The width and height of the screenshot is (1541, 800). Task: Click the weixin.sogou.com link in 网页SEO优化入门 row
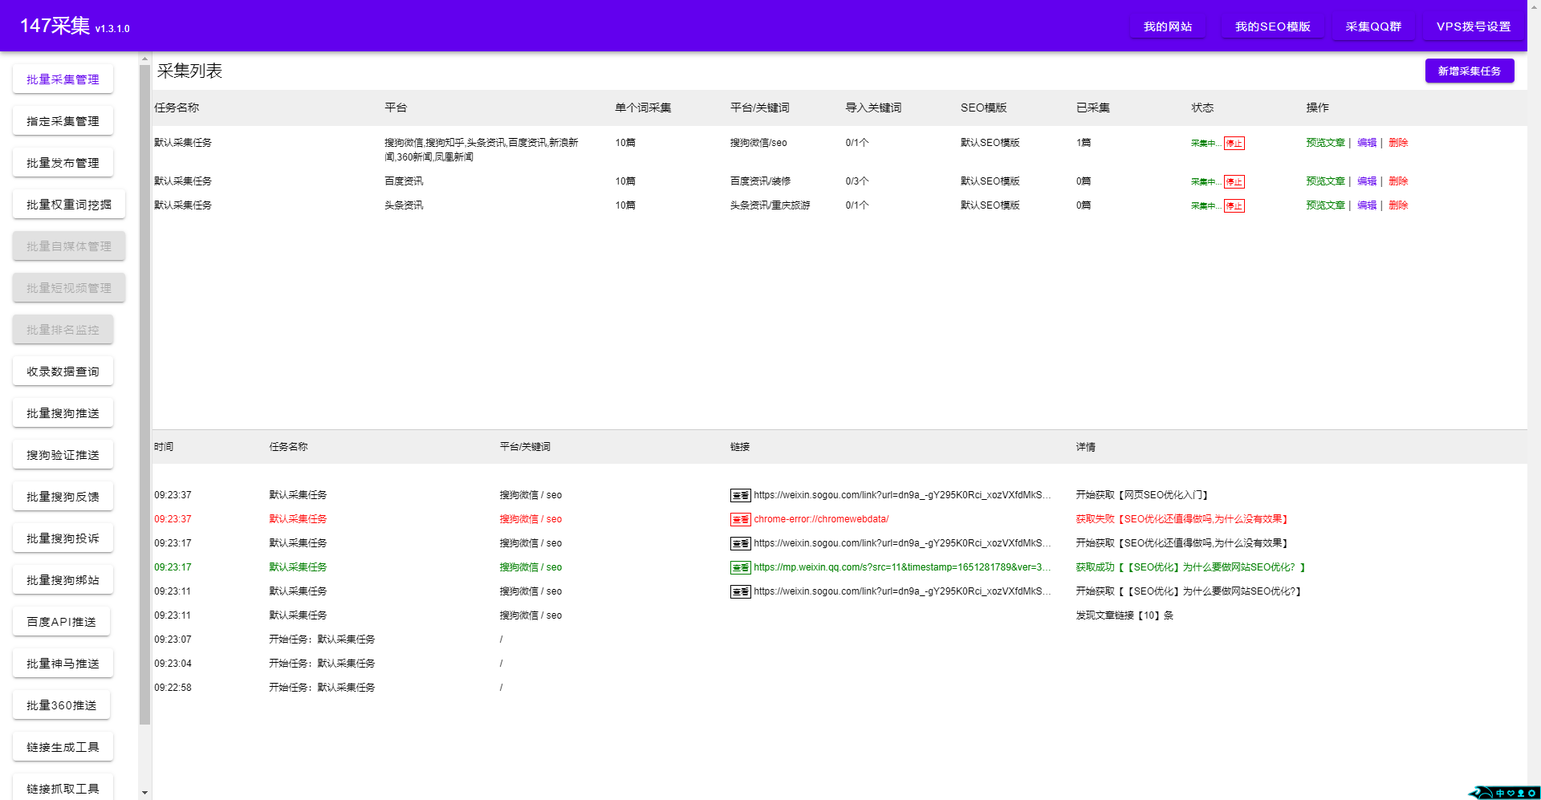902,495
